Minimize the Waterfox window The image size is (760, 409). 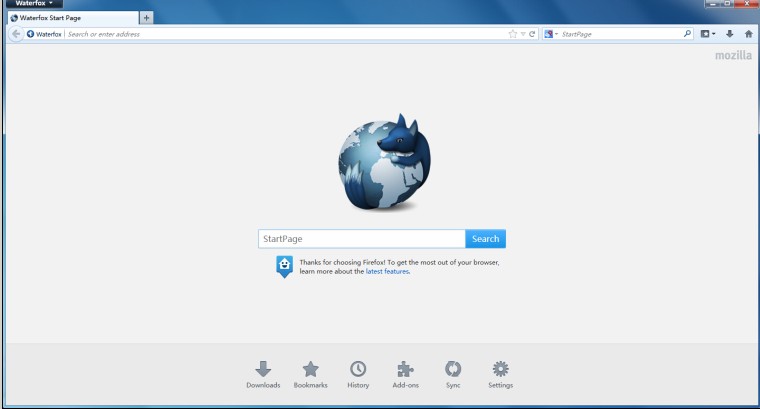pos(712,3)
